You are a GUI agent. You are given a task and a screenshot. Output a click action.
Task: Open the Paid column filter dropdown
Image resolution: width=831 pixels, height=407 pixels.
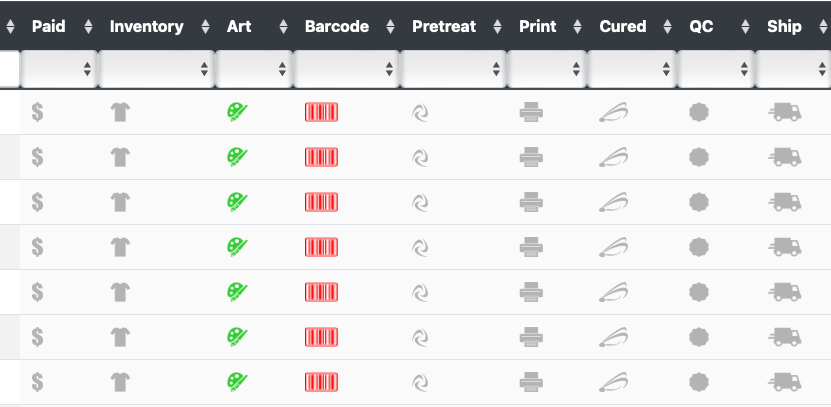(59, 69)
